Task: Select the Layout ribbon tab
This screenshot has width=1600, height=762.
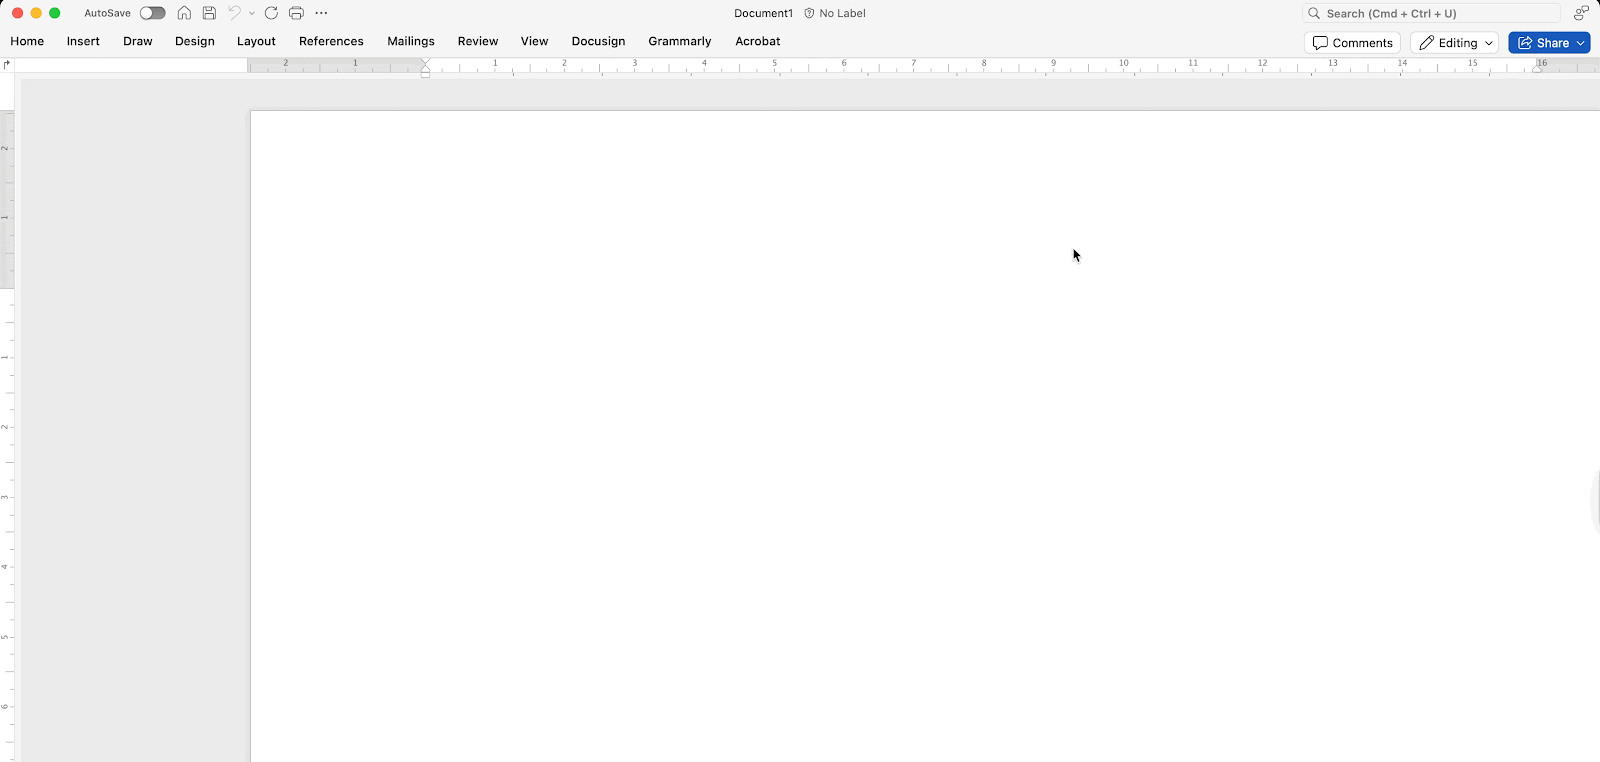Action: [256, 41]
